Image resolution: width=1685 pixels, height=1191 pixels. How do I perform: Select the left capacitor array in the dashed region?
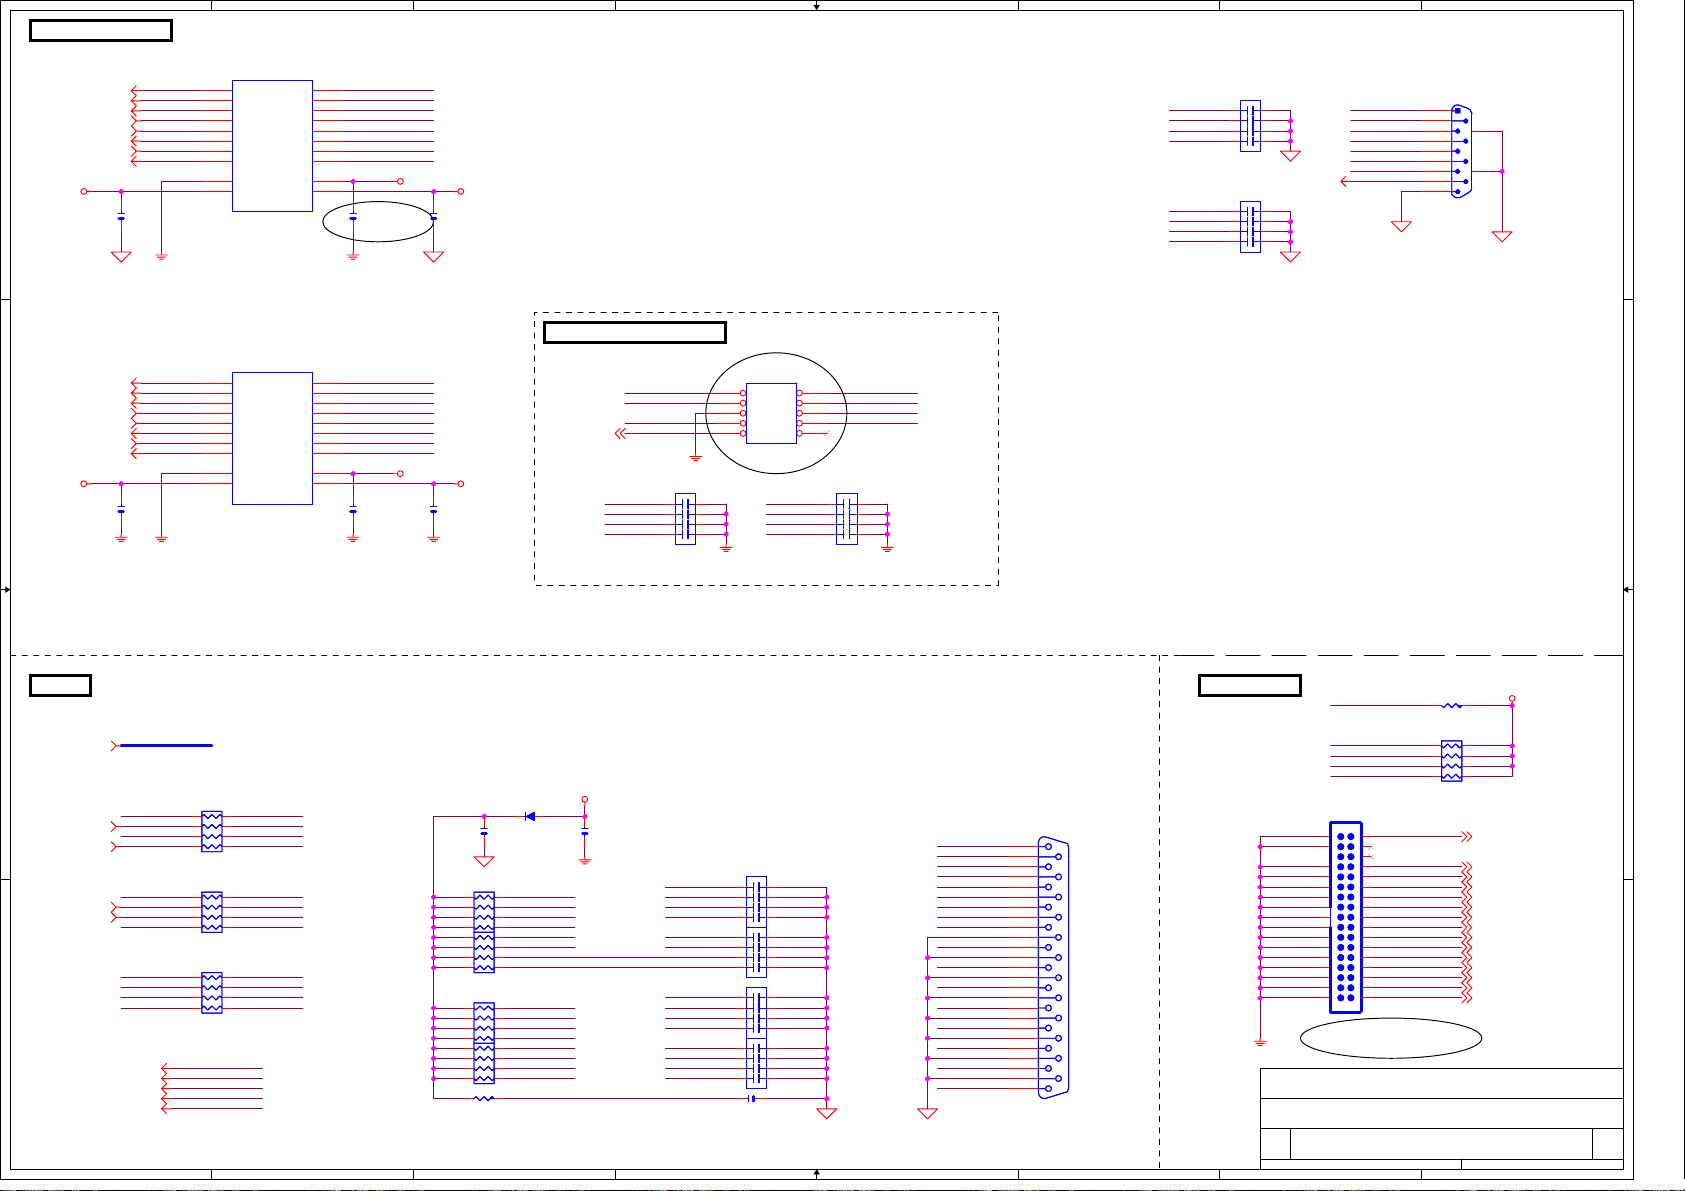pos(685,519)
